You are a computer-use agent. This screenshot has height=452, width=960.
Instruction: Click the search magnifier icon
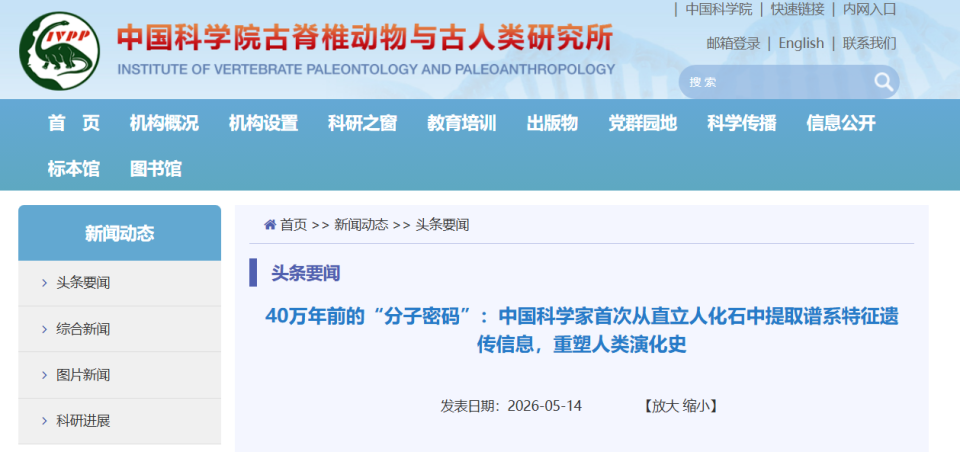click(883, 81)
